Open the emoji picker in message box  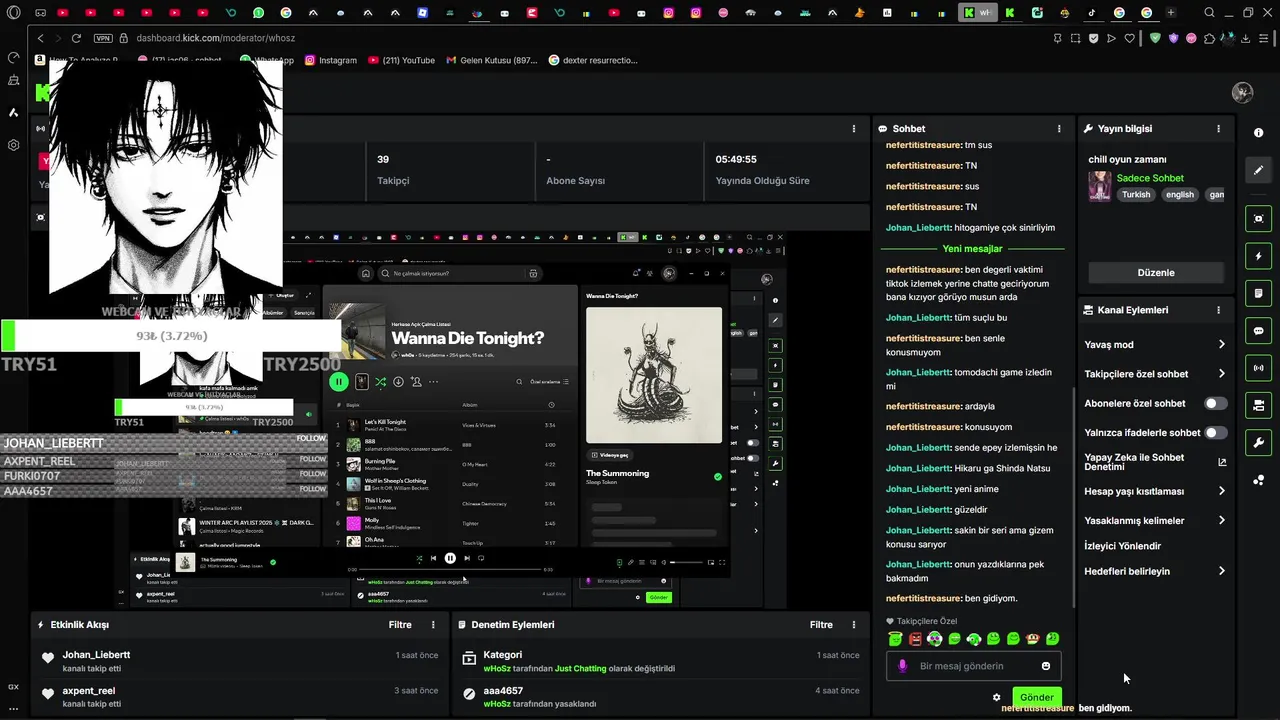pos(1046,666)
